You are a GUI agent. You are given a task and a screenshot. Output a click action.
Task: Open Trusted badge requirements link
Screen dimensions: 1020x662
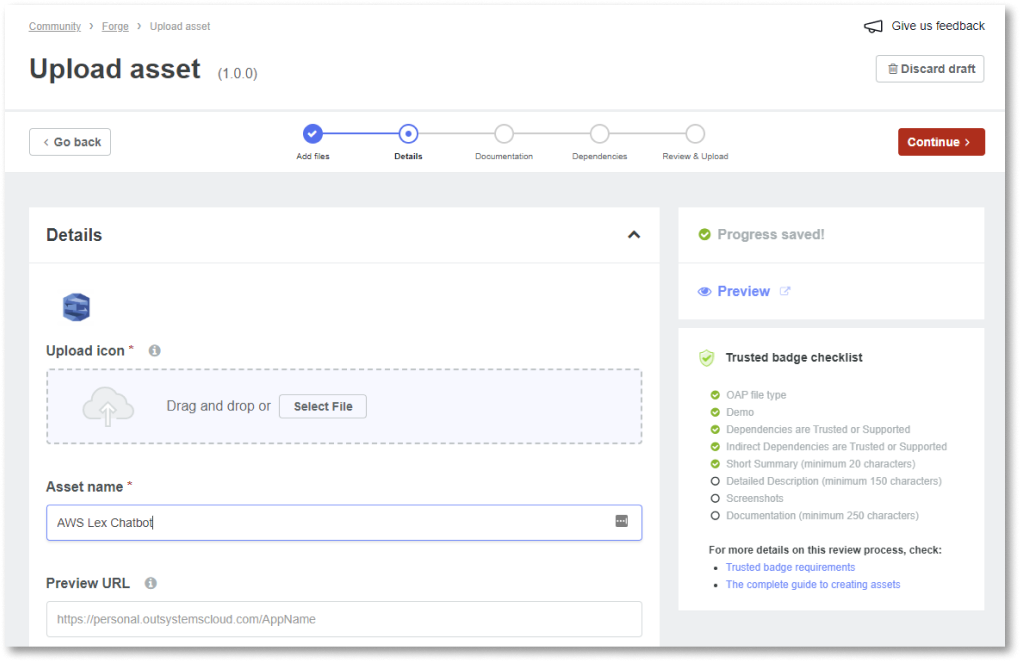pyautogui.click(x=790, y=567)
